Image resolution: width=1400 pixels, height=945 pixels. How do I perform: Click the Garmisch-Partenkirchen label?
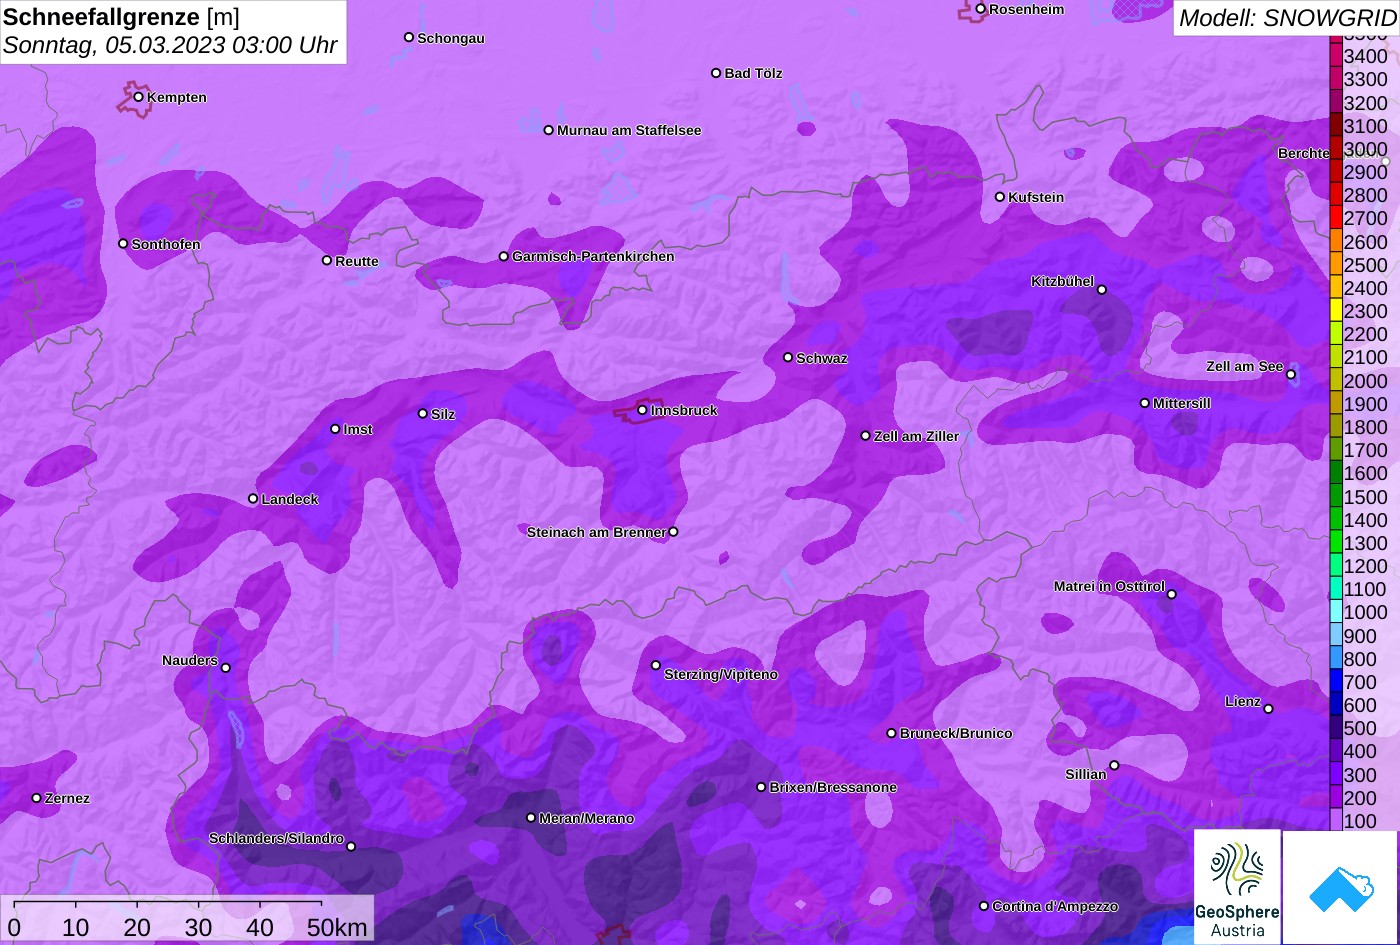593,257
